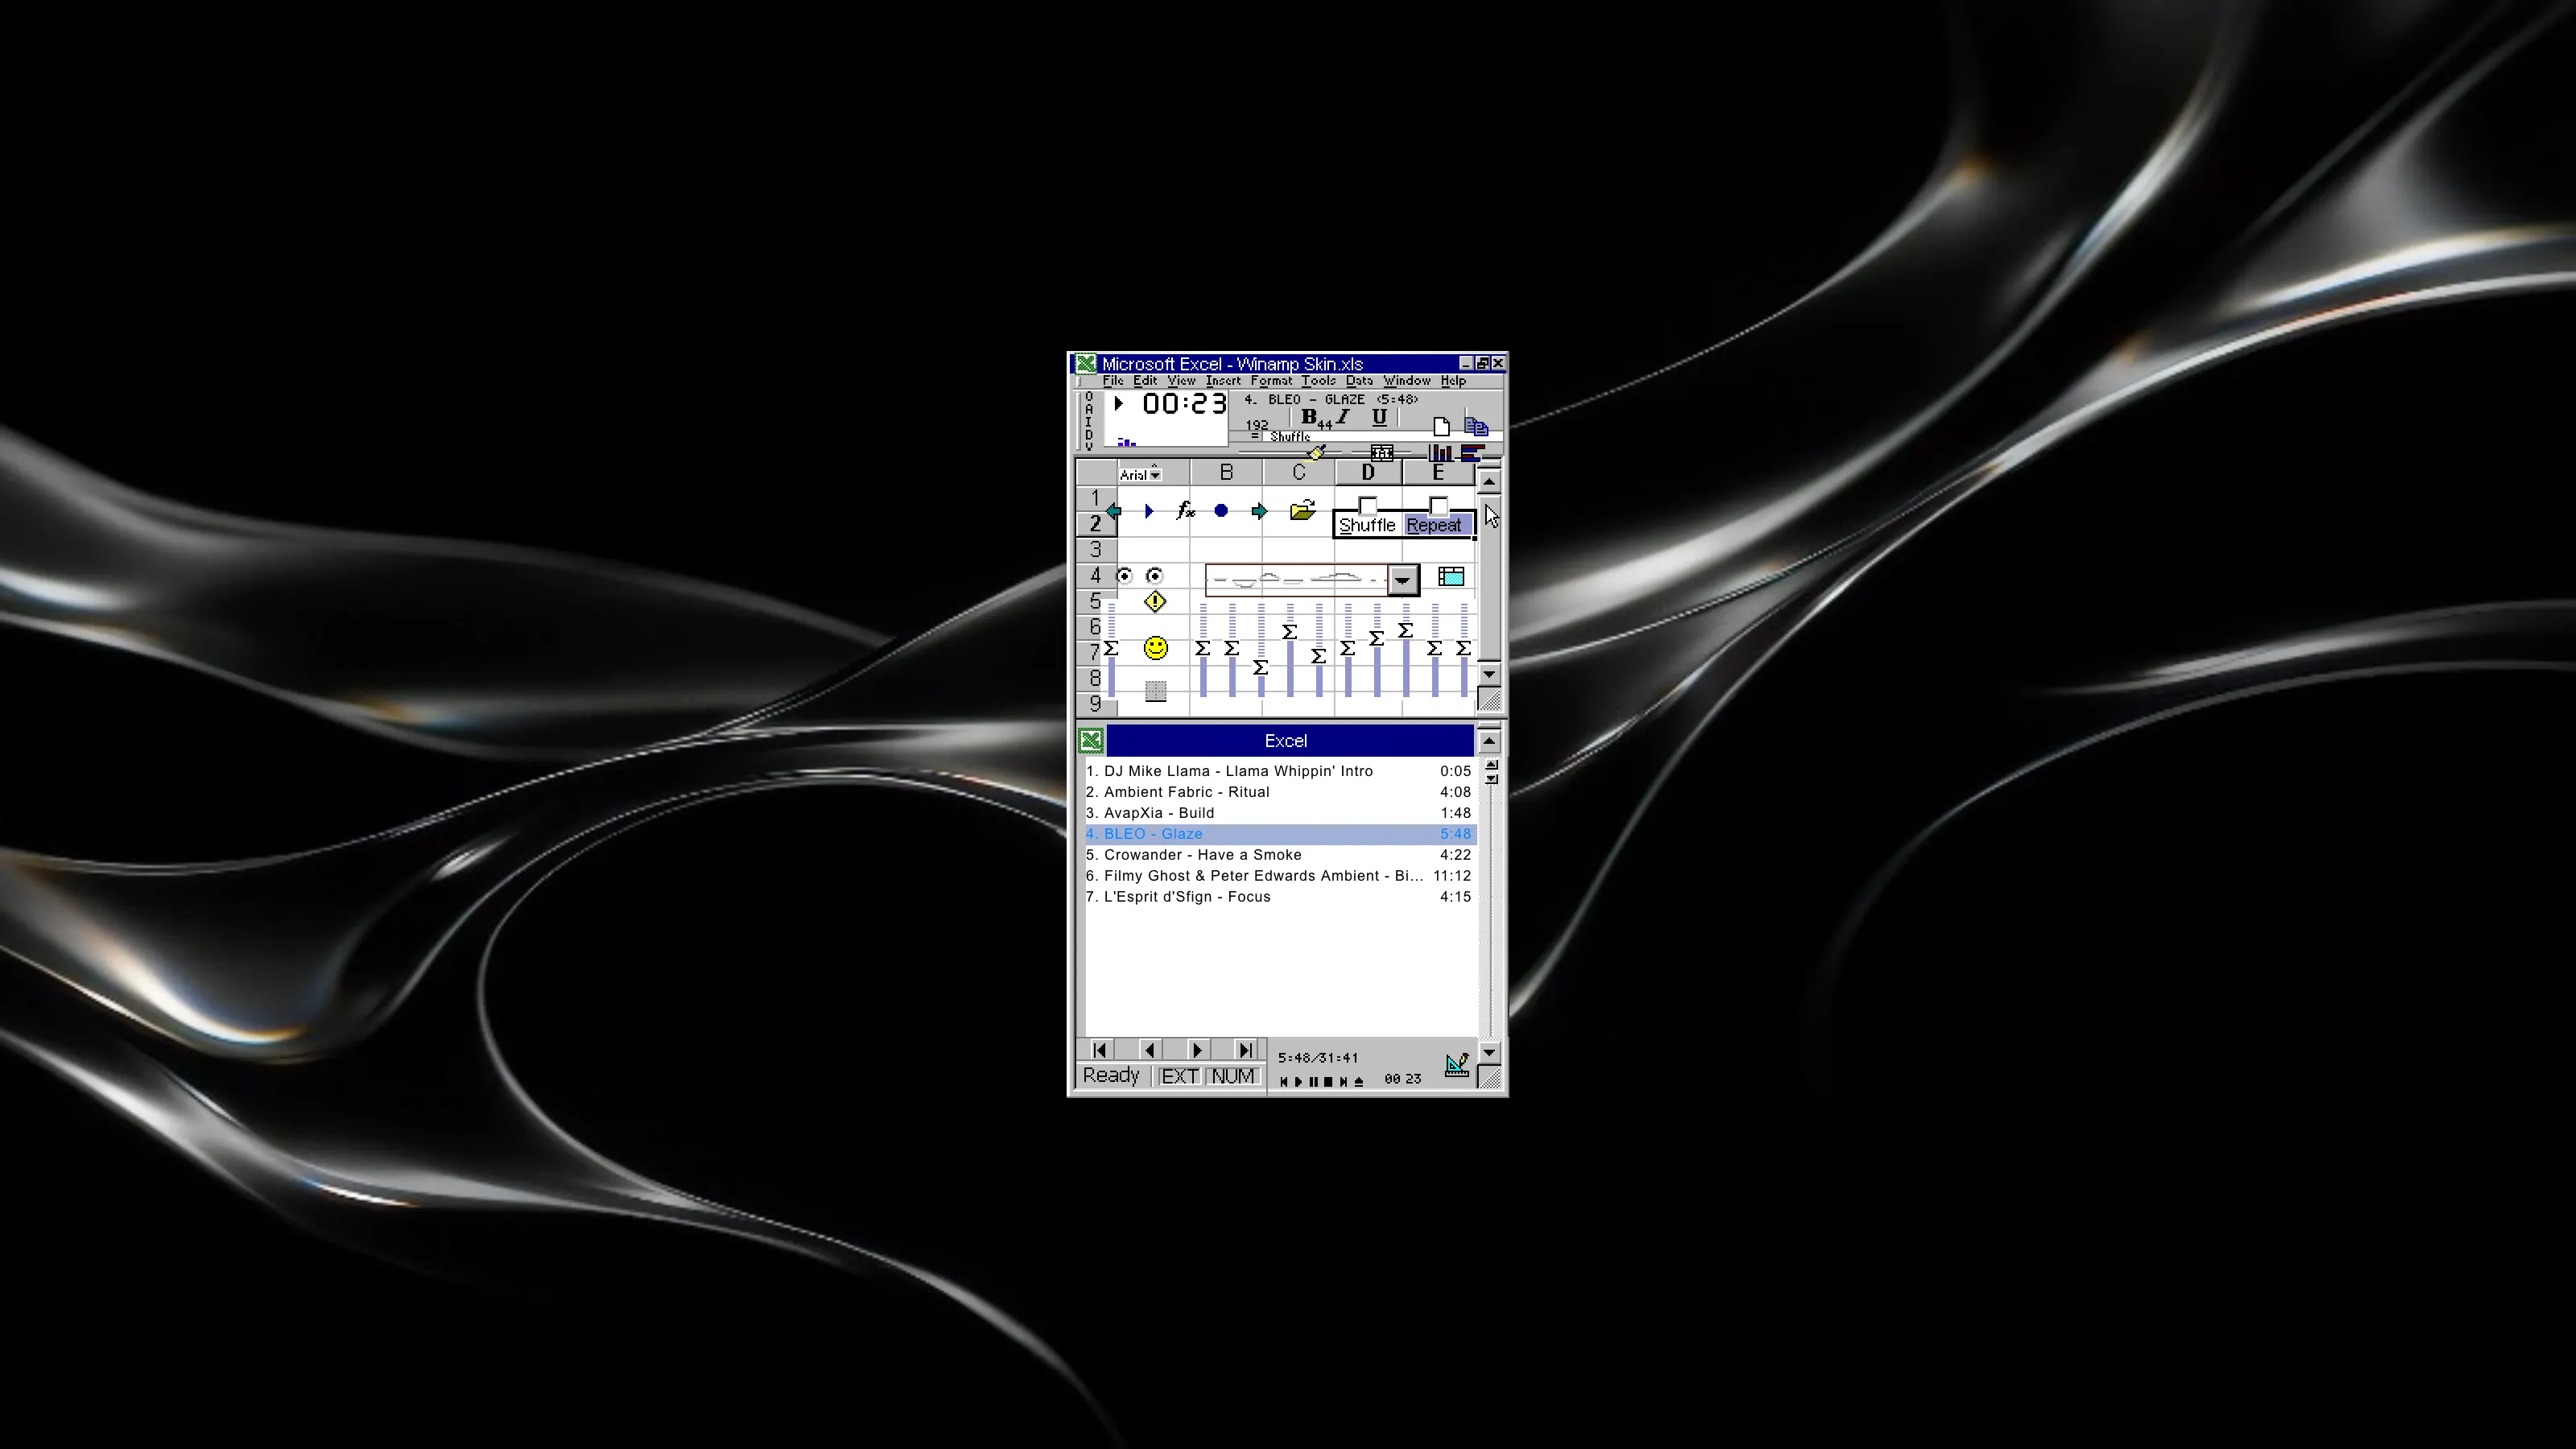Click column header D
2576x1449 pixels.
coord(1368,472)
